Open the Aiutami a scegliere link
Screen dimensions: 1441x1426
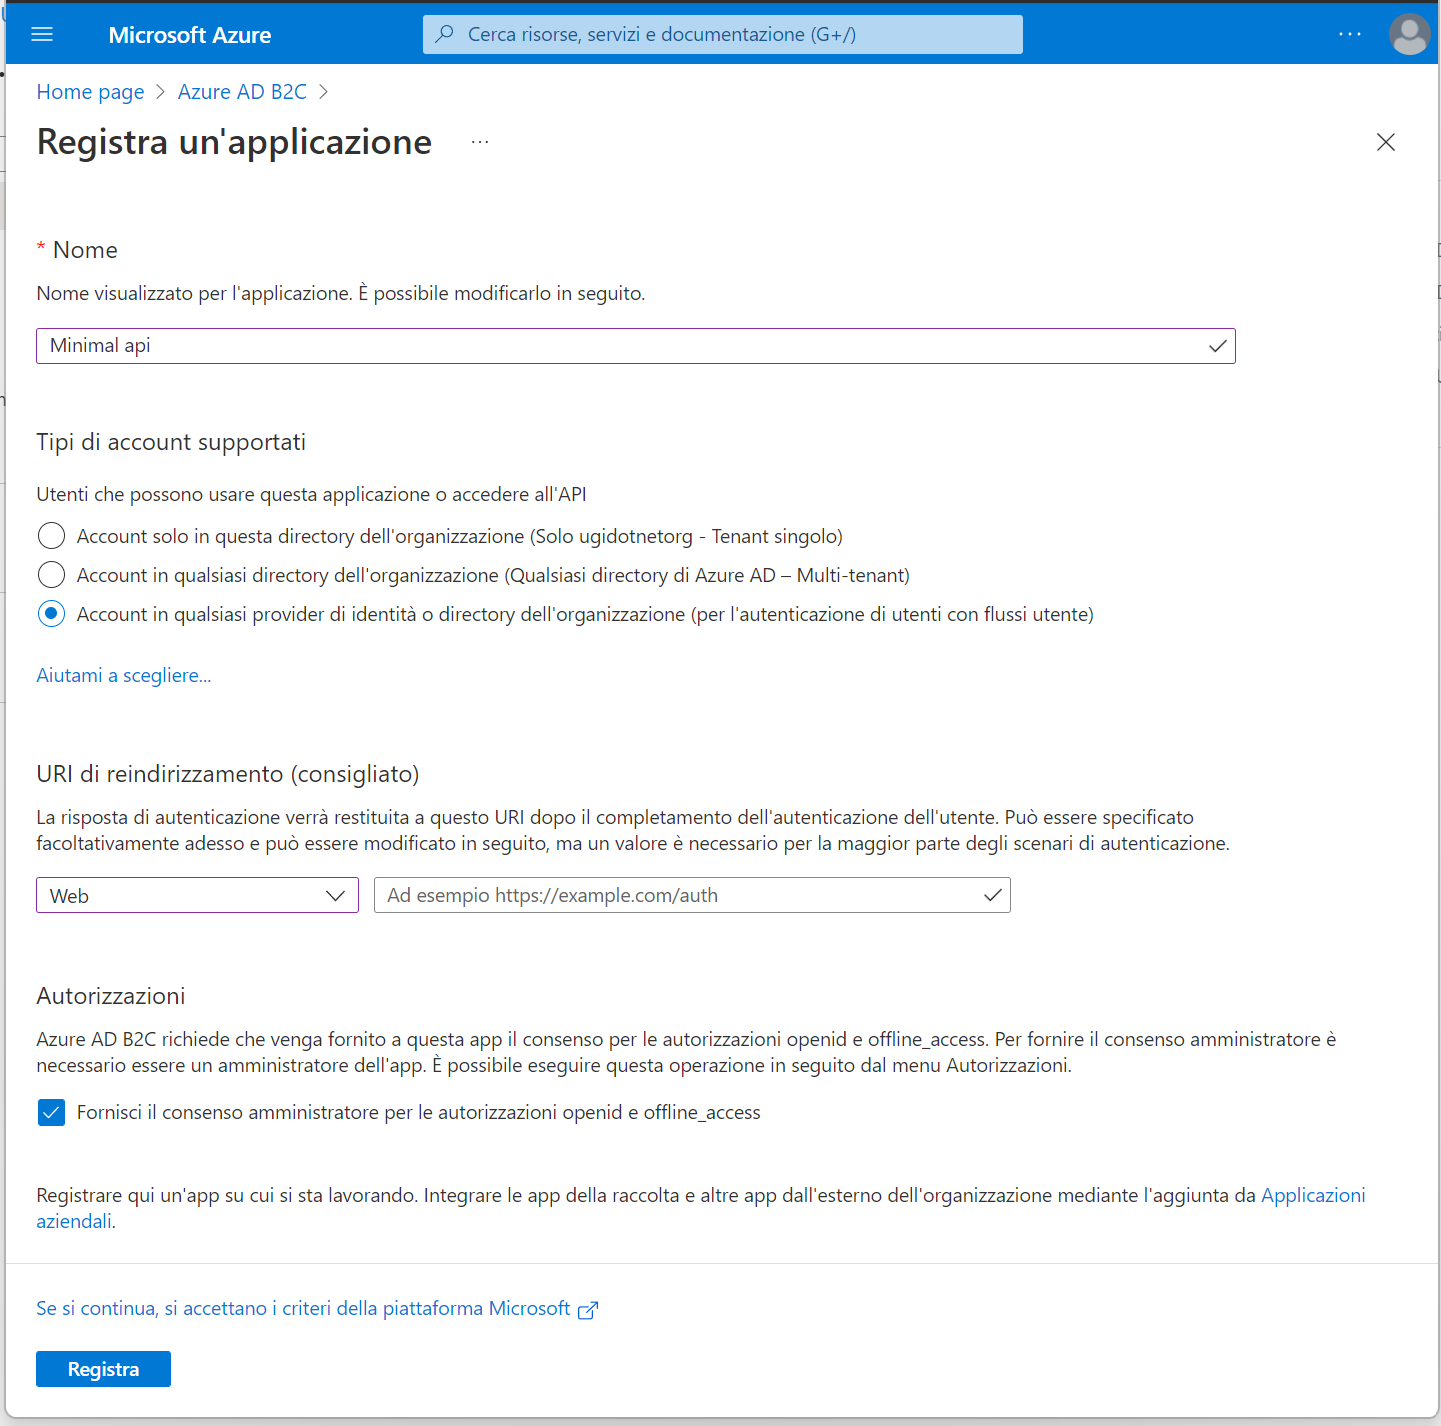point(123,675)
